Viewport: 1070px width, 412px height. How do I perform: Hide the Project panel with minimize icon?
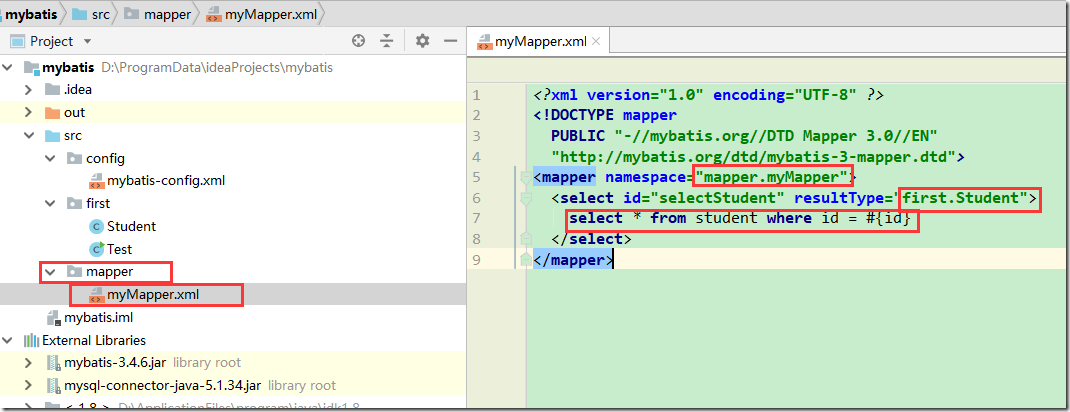pyautogui.click(x=450, y=41)
